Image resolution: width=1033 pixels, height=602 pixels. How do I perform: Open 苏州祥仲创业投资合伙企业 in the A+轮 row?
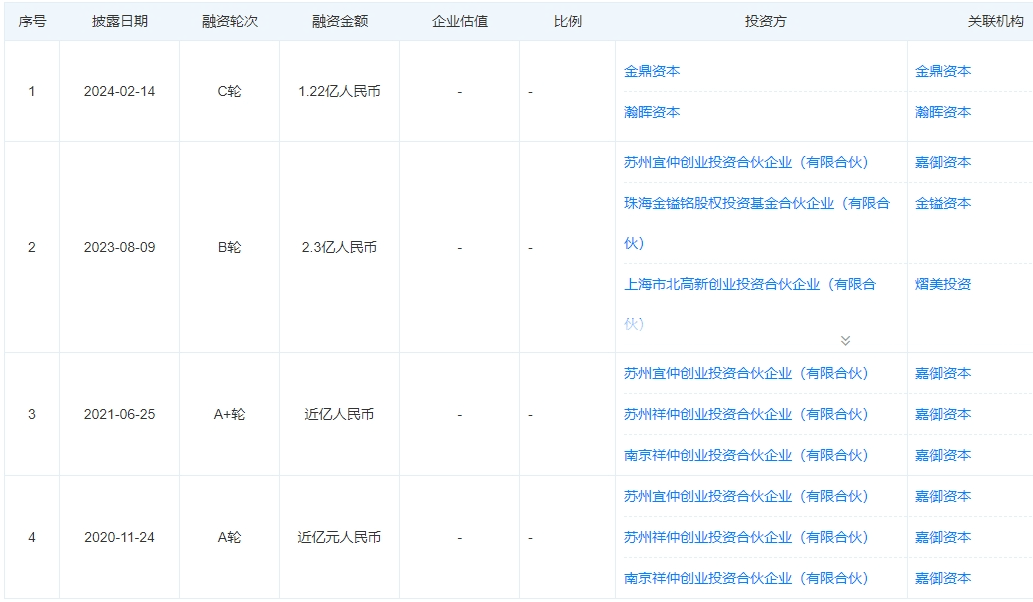pyautogui.click(x=746, y=414)
